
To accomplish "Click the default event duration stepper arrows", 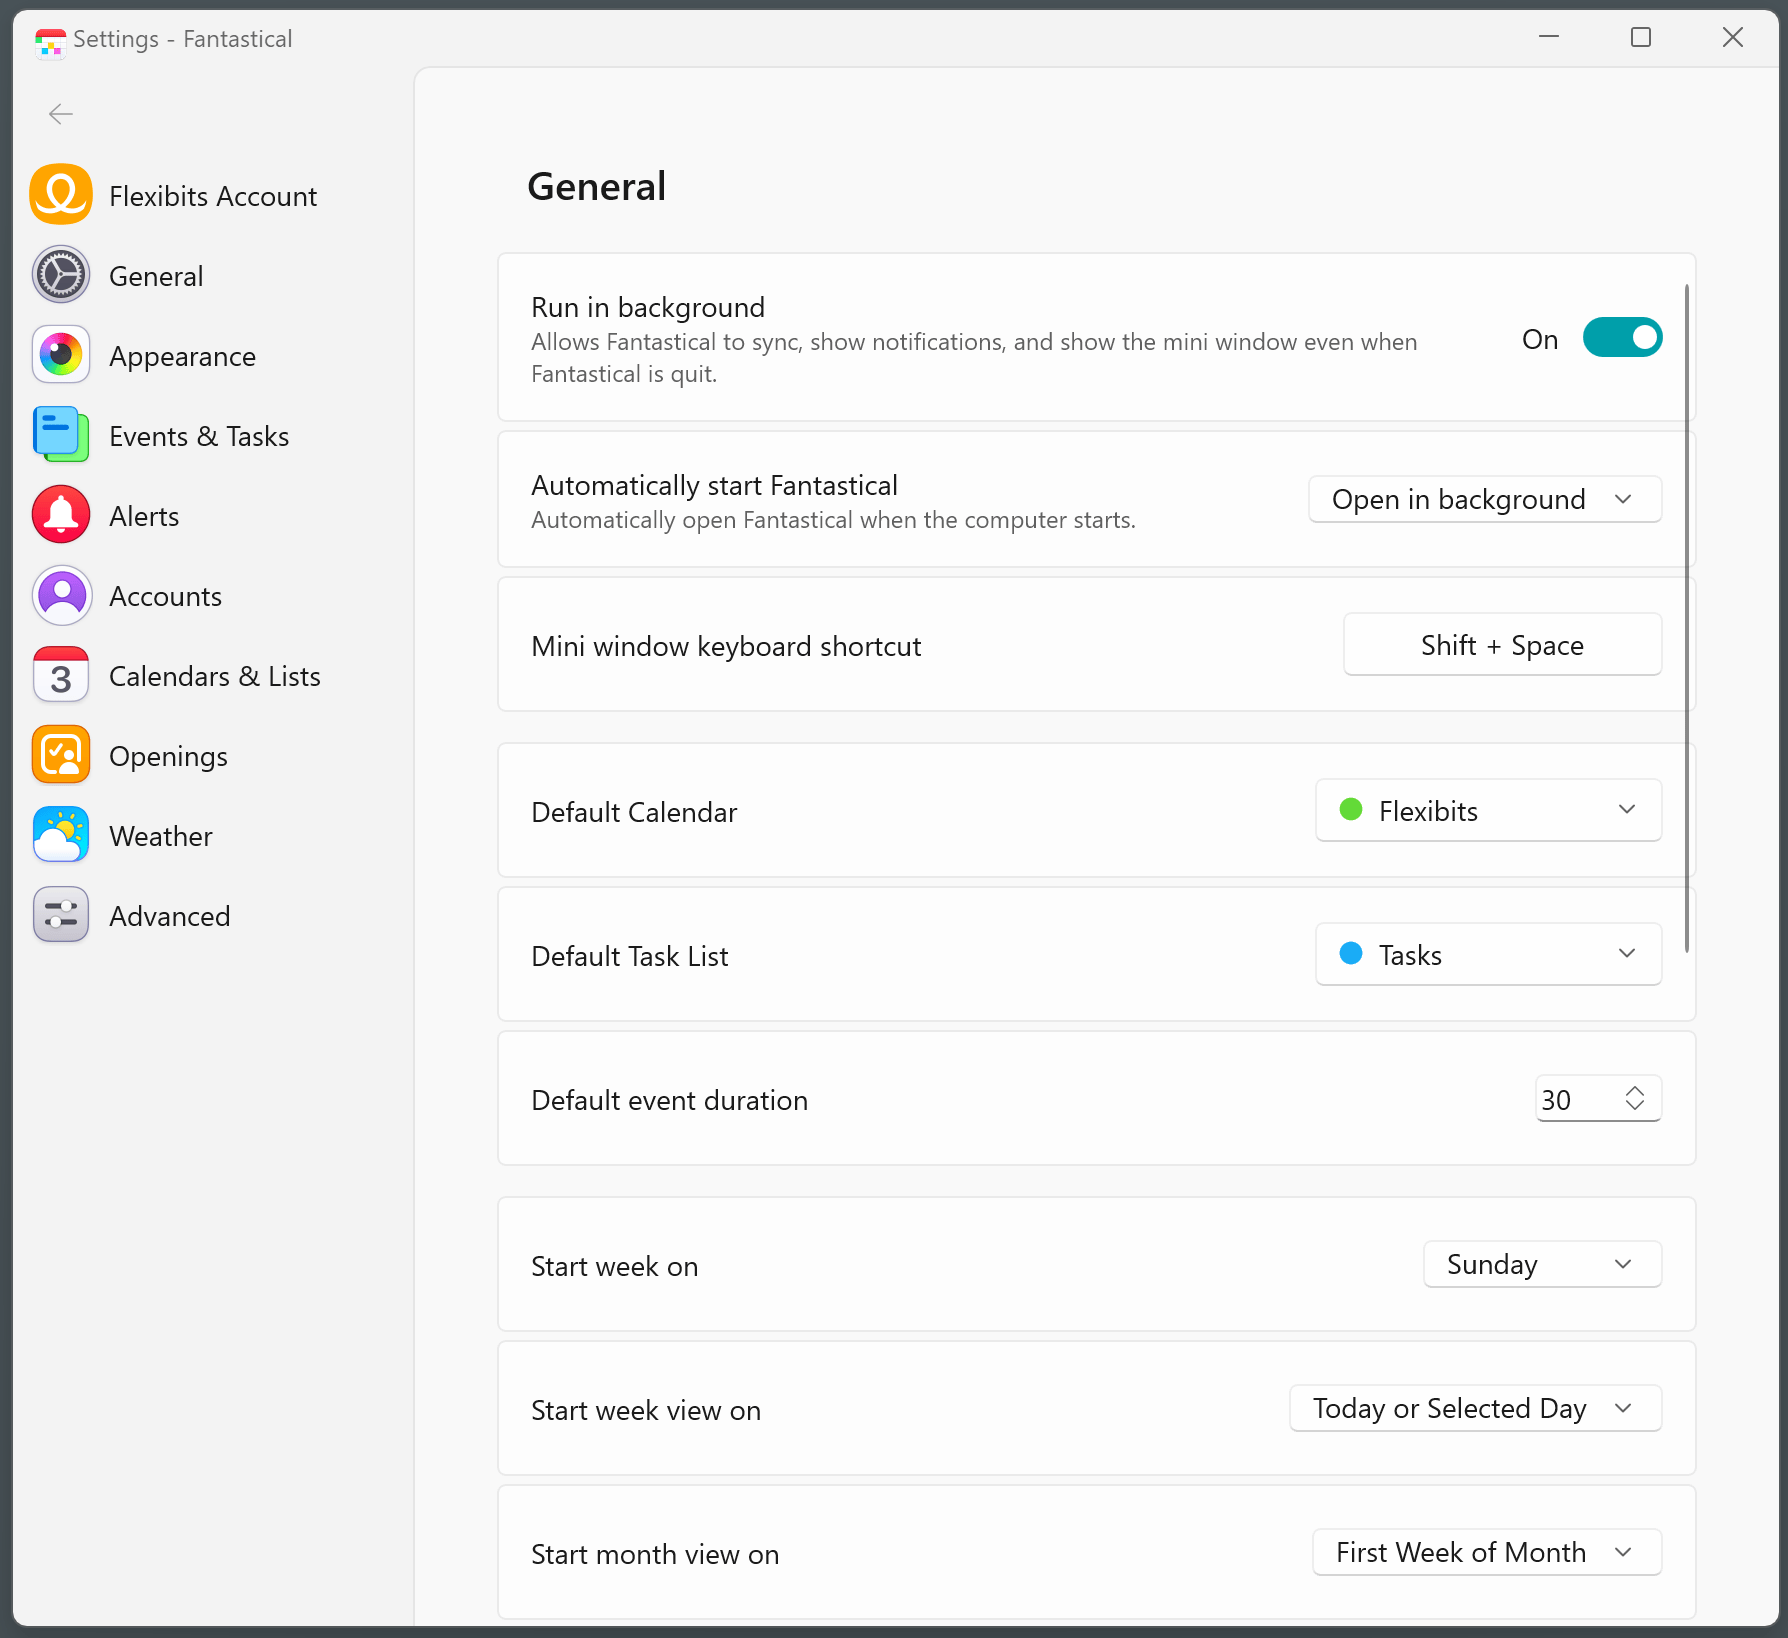I will coord(1634,1099).
